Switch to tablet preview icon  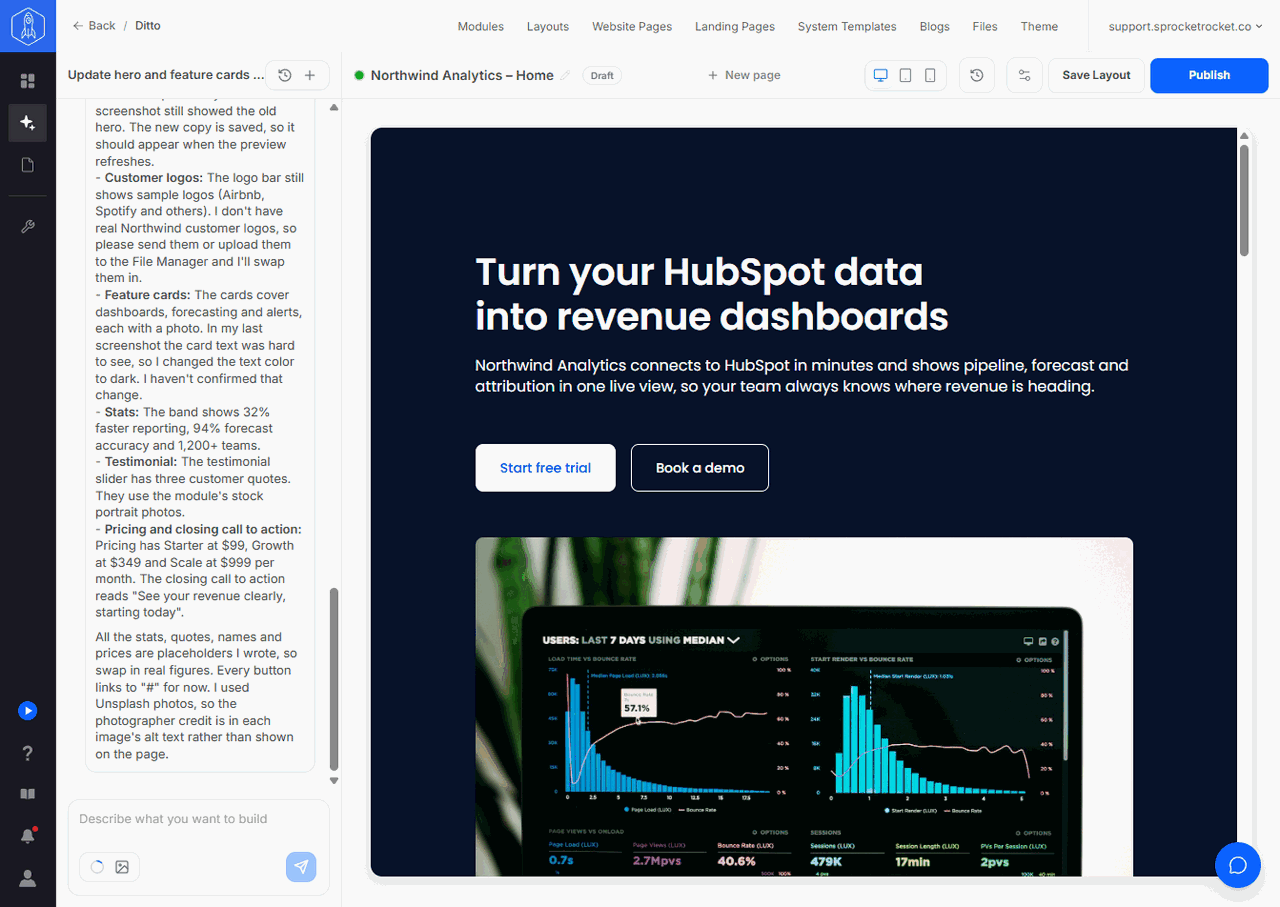[x=905, y=75]
